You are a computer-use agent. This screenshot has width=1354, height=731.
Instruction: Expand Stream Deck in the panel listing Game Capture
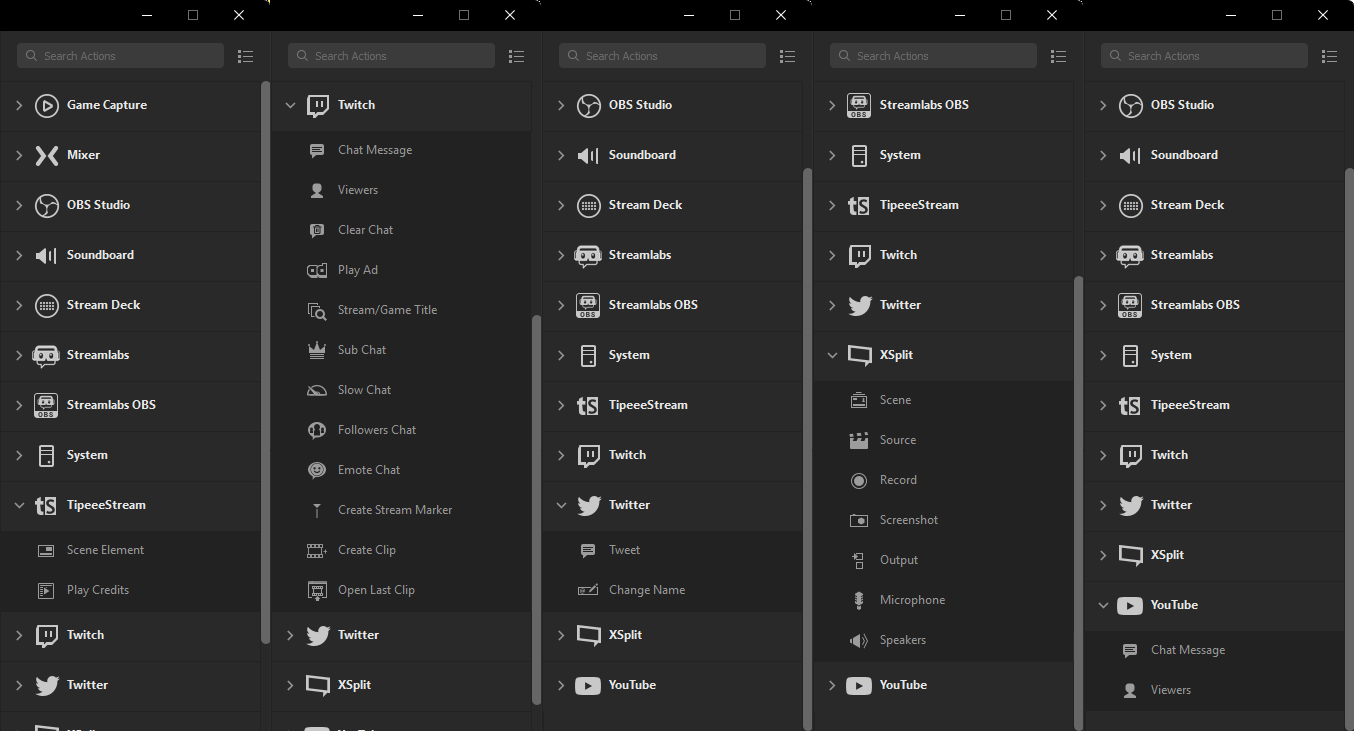tap(19, 305)
